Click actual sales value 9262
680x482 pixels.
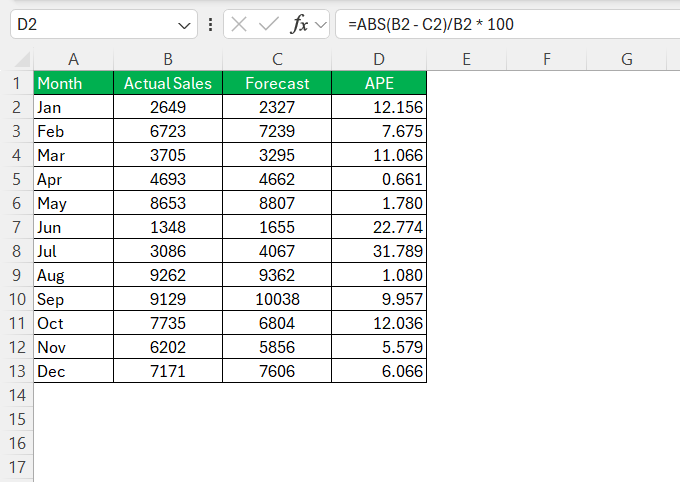click(168, 275)
